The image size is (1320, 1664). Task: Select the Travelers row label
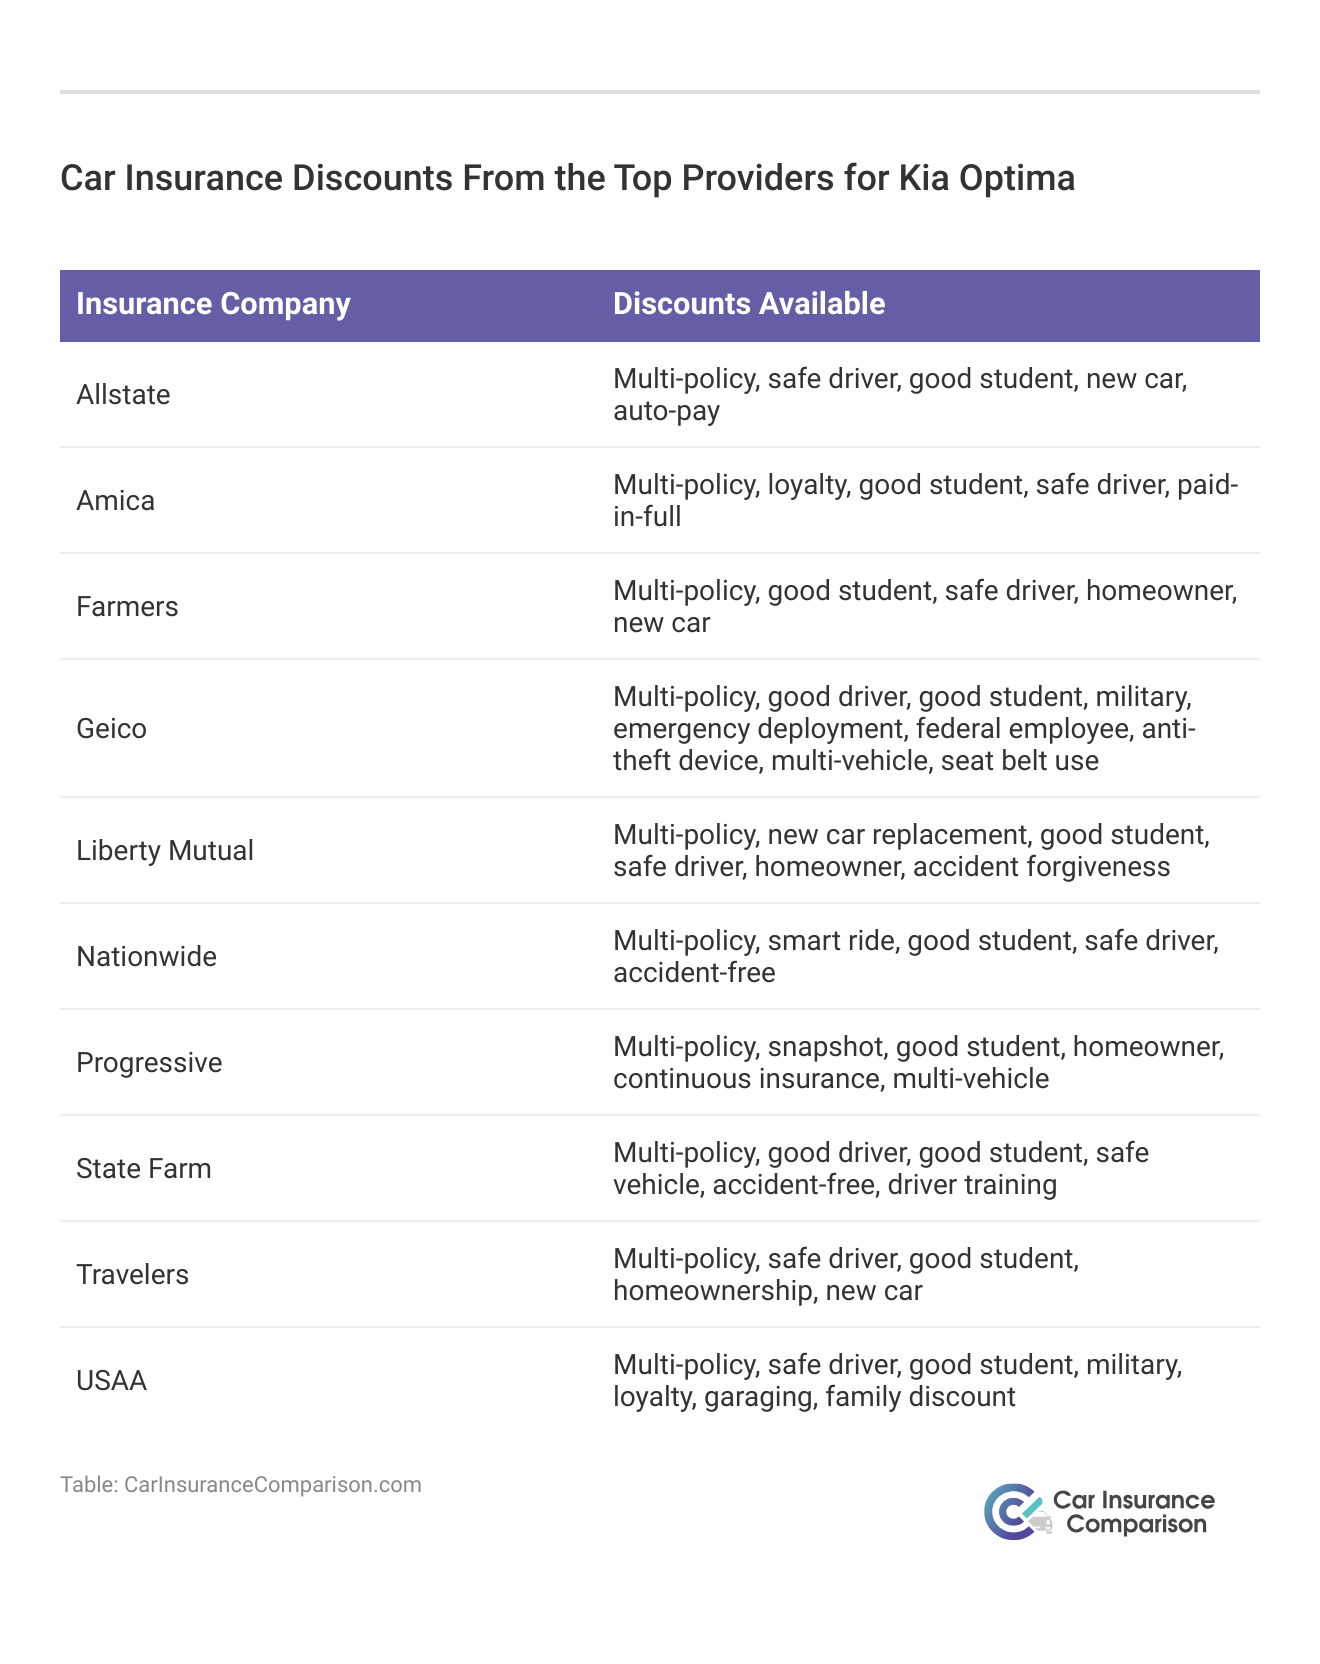click(x=132, y=1274)
